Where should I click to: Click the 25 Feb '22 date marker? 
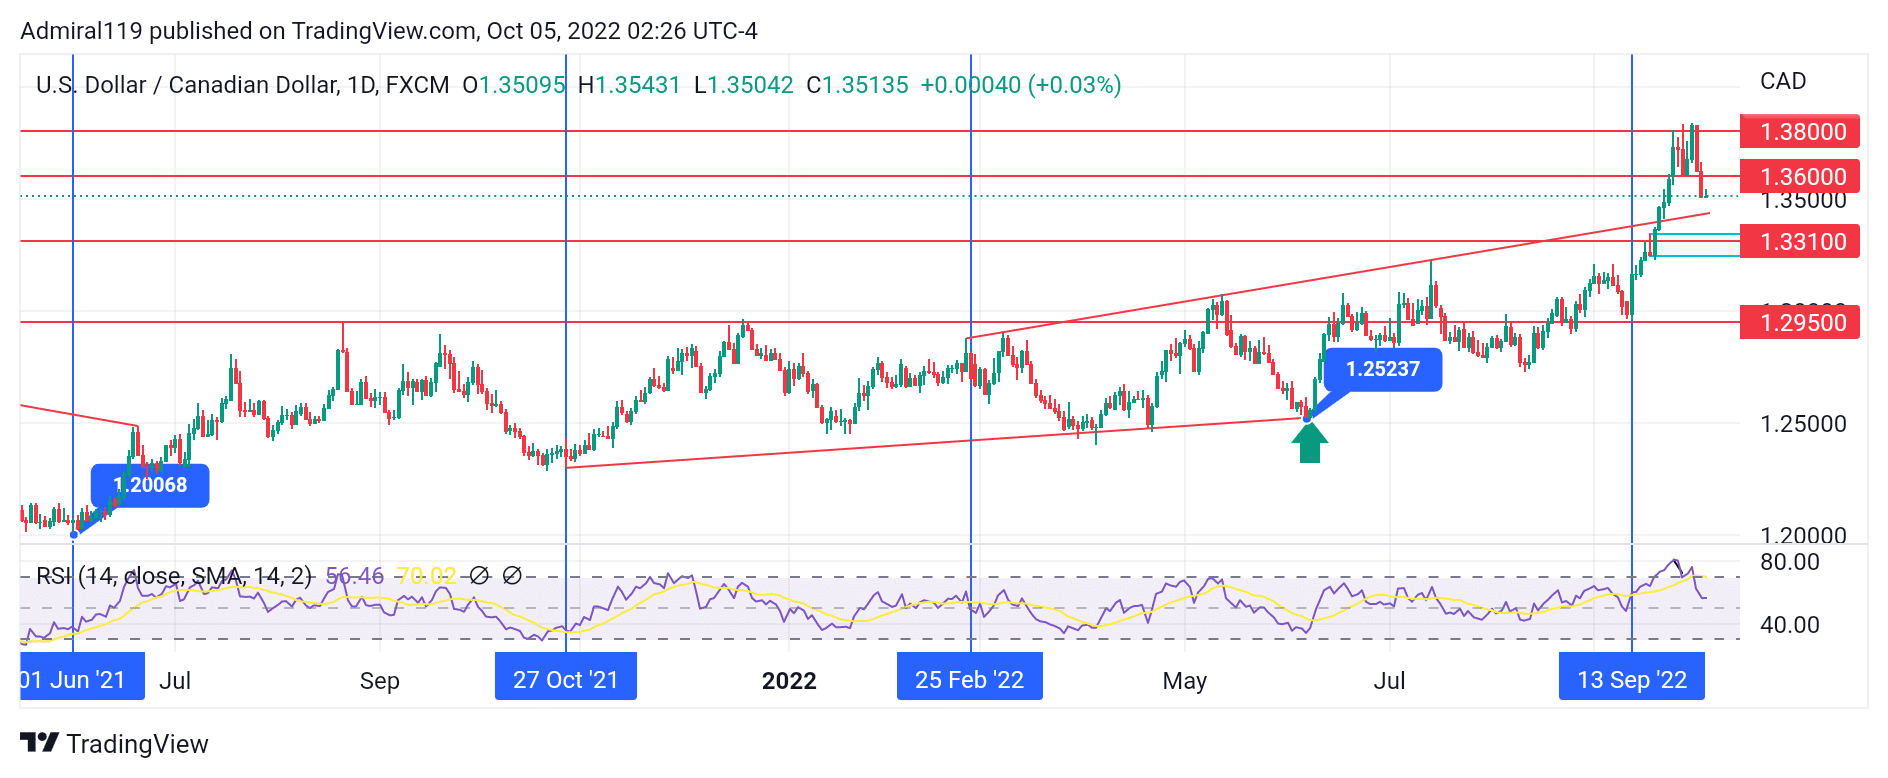click(969, 677)
